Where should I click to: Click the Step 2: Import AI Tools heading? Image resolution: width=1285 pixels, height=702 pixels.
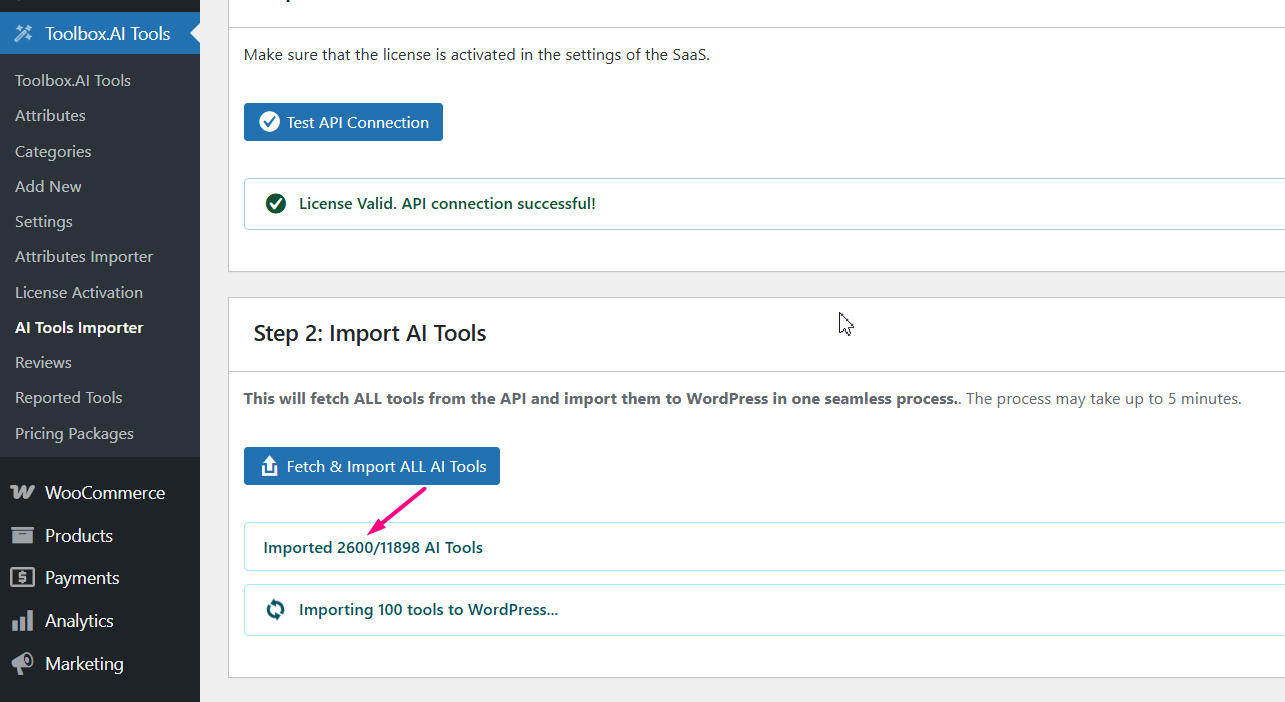point(370,333)
